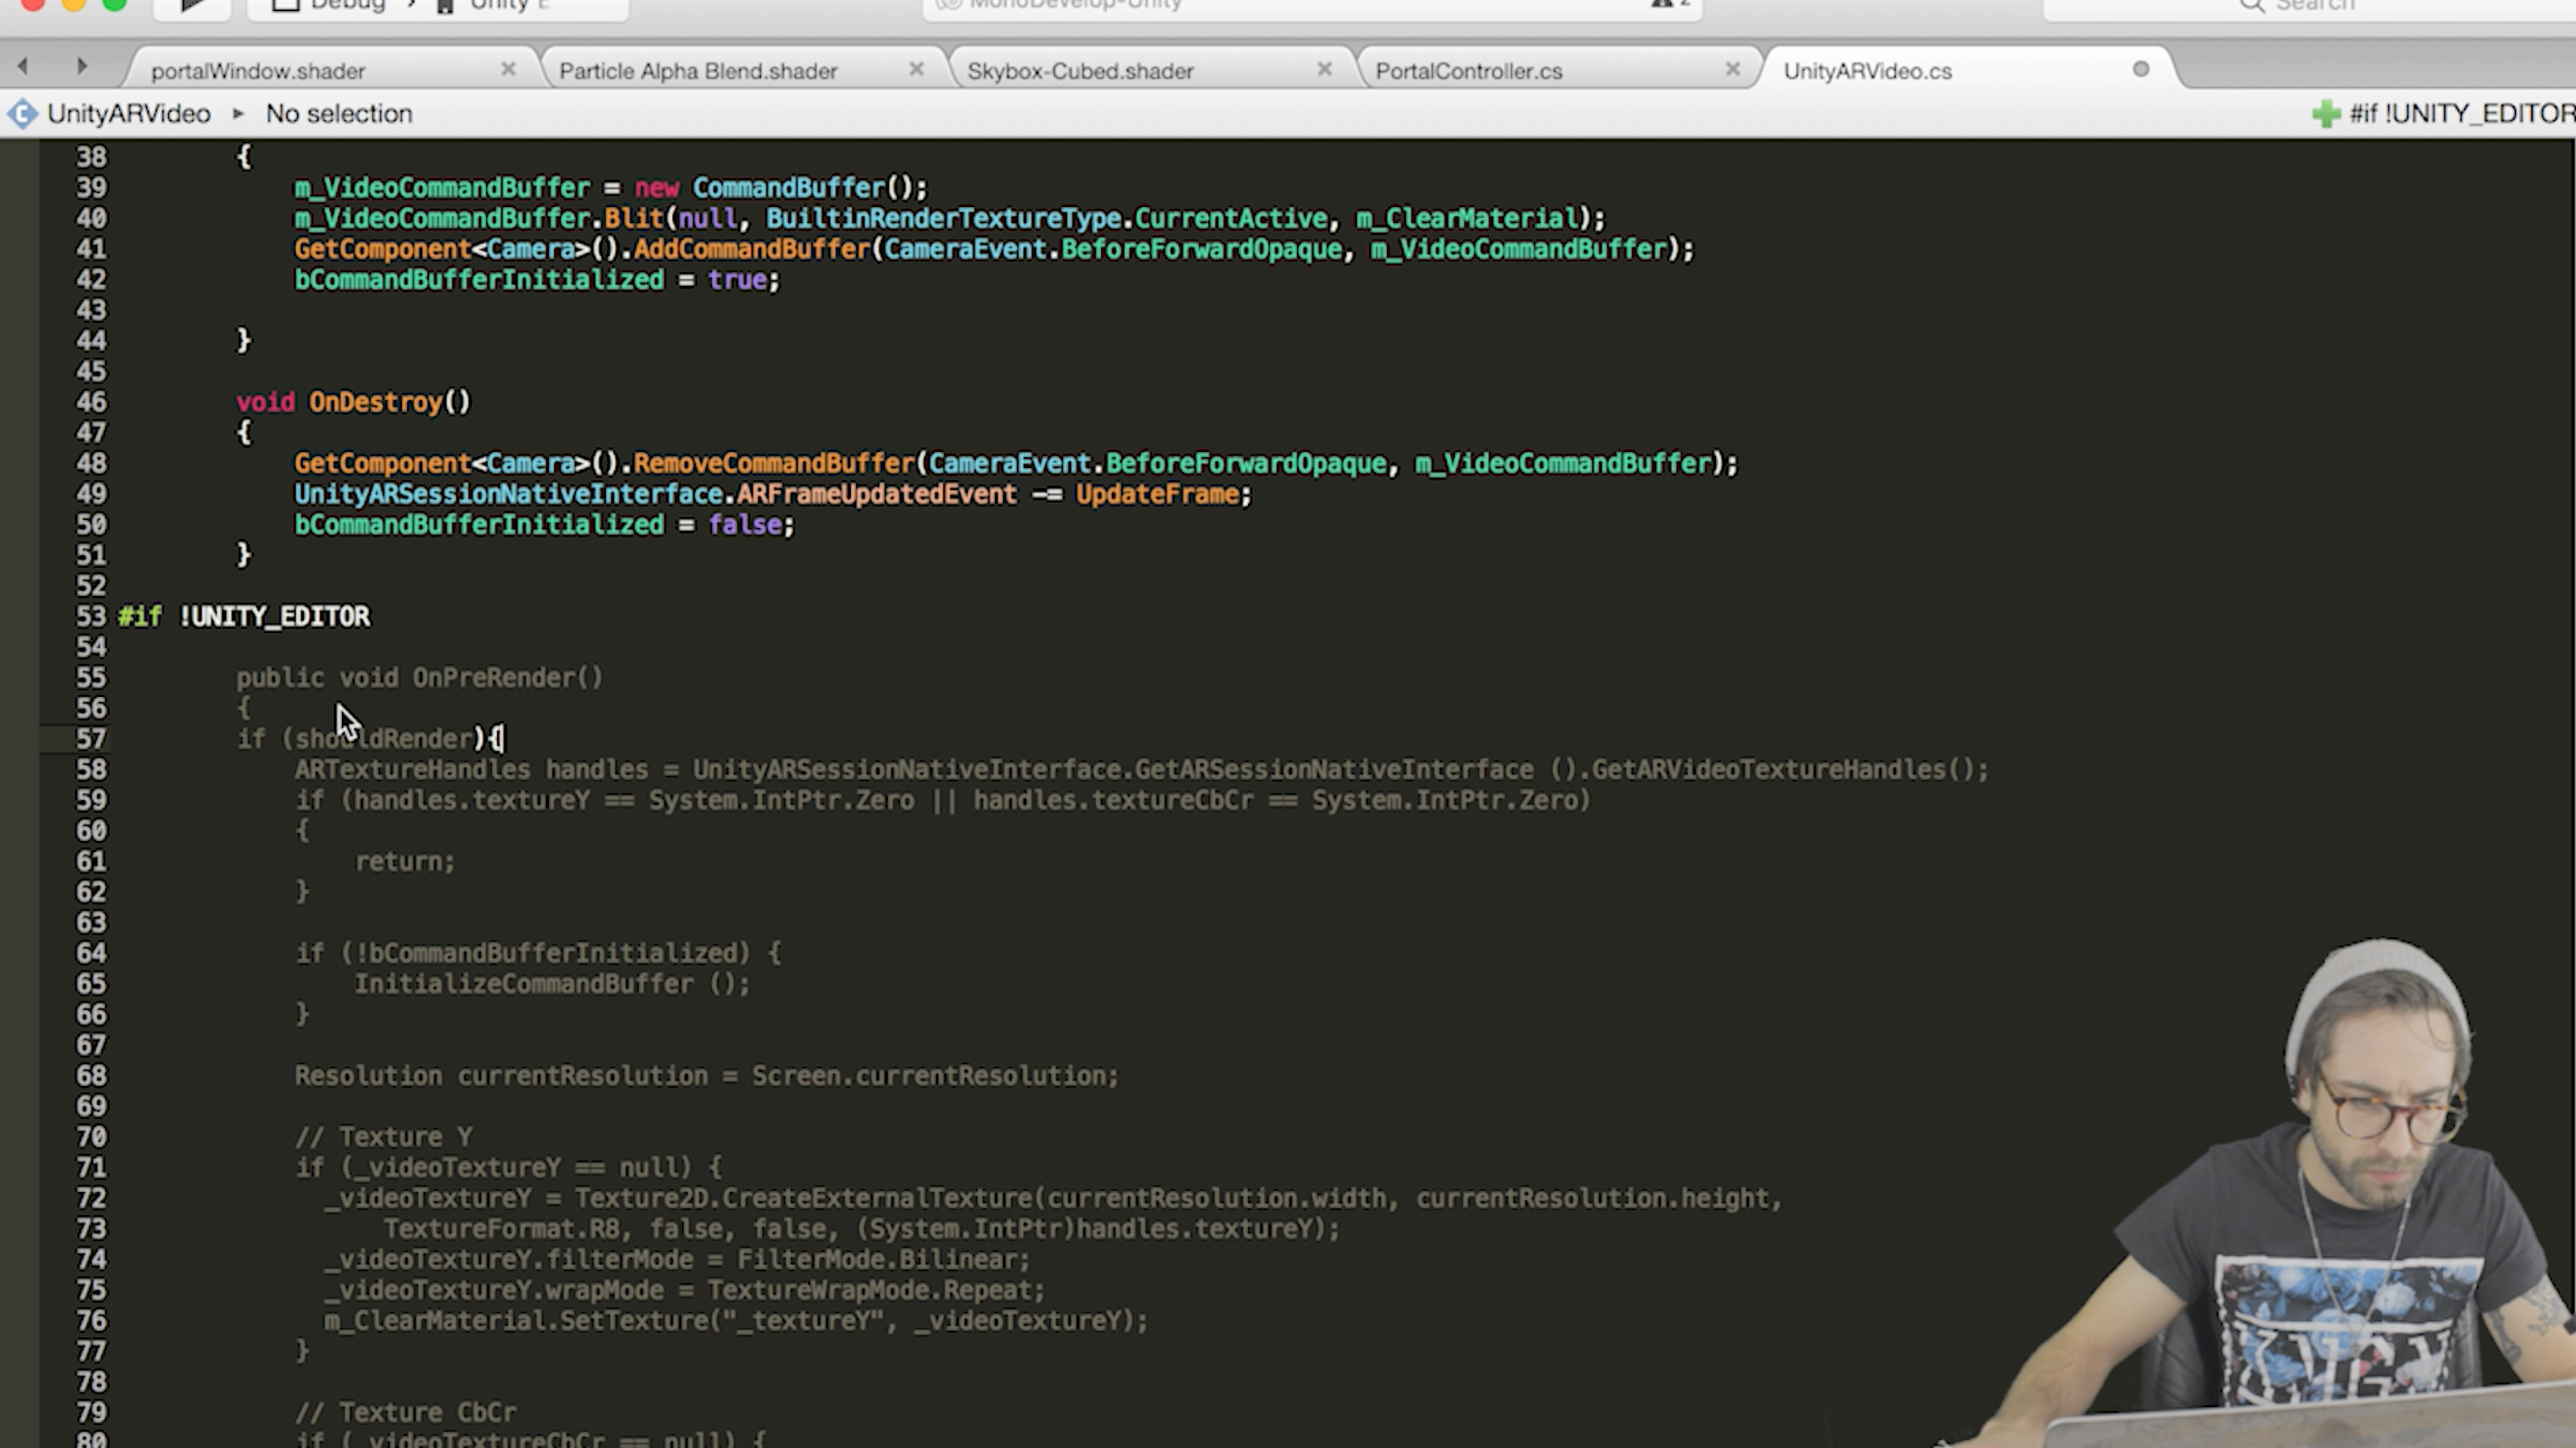Click the breadcrumb arrow after UnityARVideo
The image size is (2576, 1448).
tap(238, 114)
